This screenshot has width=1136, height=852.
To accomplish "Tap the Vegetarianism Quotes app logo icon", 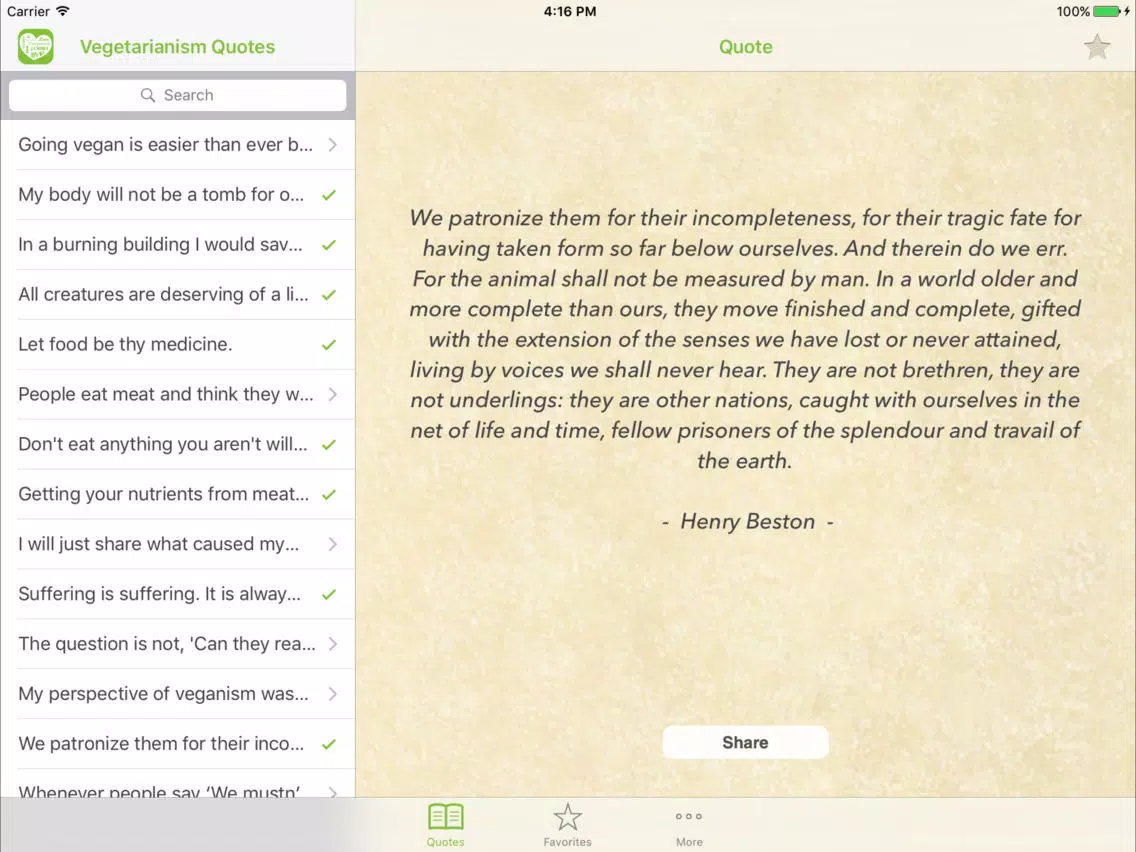I will pyautogui.click(x=36, y=47).
